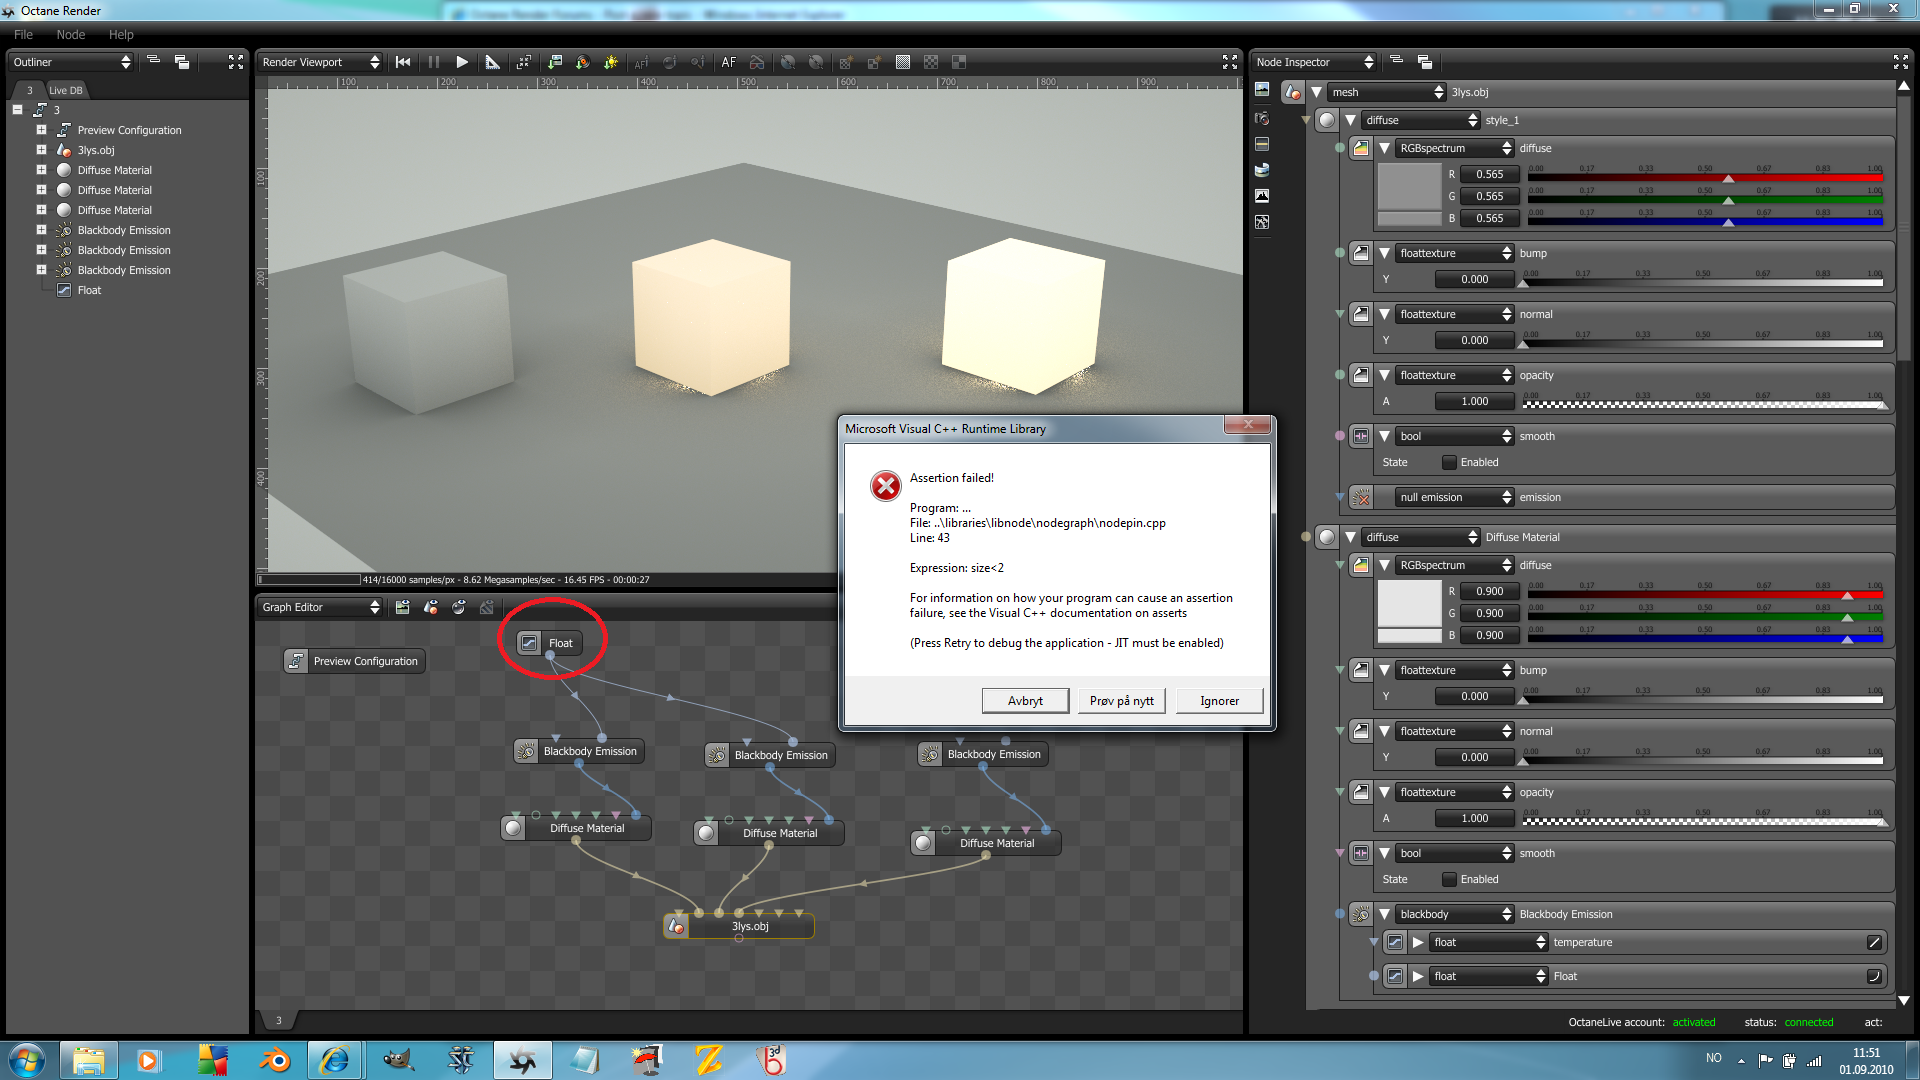Screen dimensions: 1920x1080
Task: Open the null emission type dropdown
Action: pos(1454,497)
